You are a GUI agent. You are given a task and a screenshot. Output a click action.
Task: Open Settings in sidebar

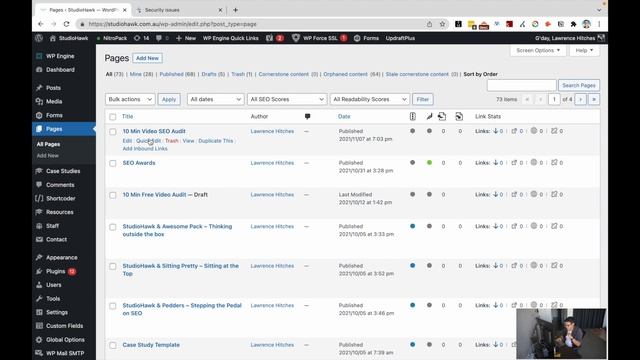pyautogui.click(x=57, y=312)
